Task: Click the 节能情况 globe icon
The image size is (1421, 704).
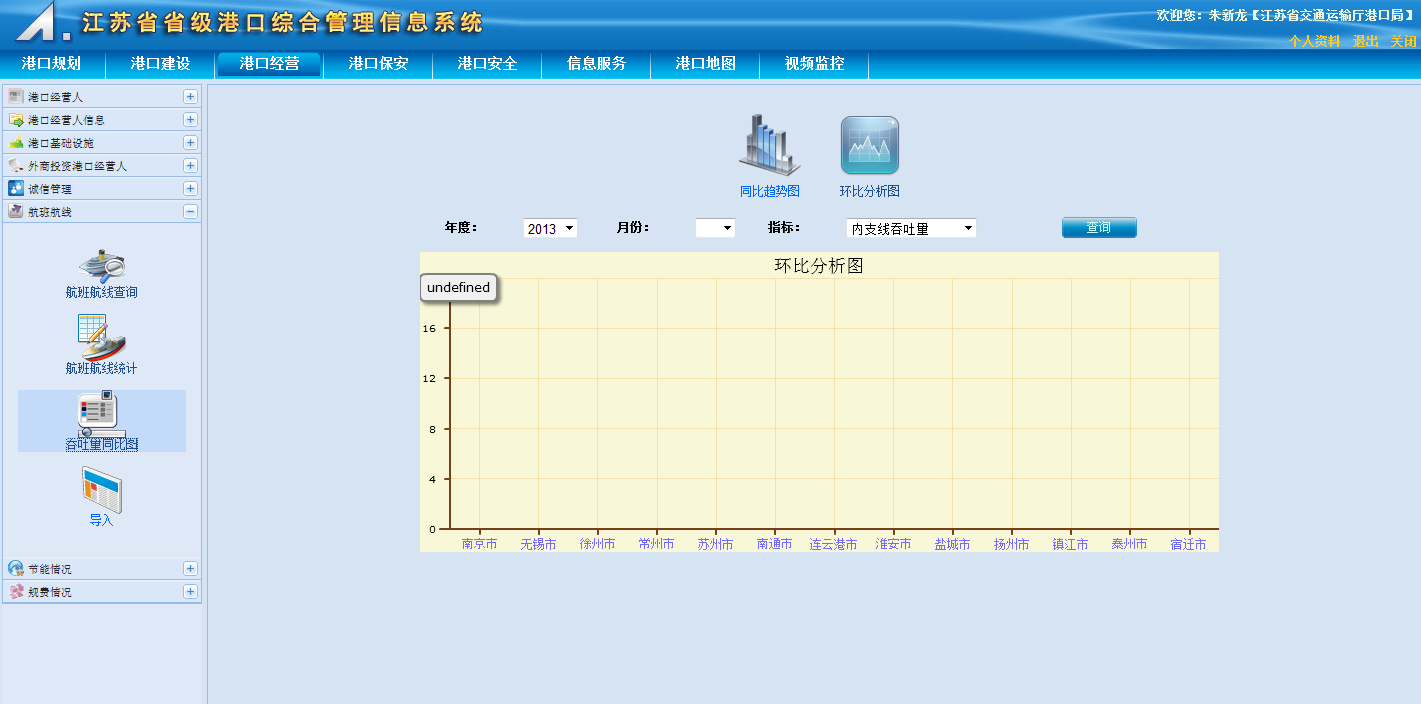Action: coord(15,568)
